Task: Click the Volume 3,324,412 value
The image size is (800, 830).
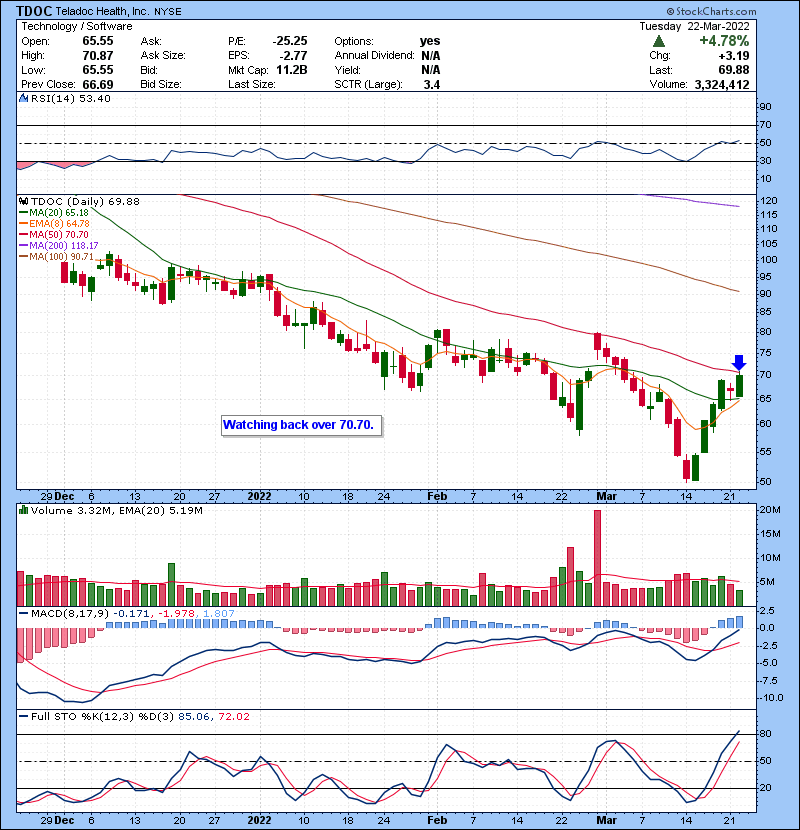Action: [x=722, y=85]
